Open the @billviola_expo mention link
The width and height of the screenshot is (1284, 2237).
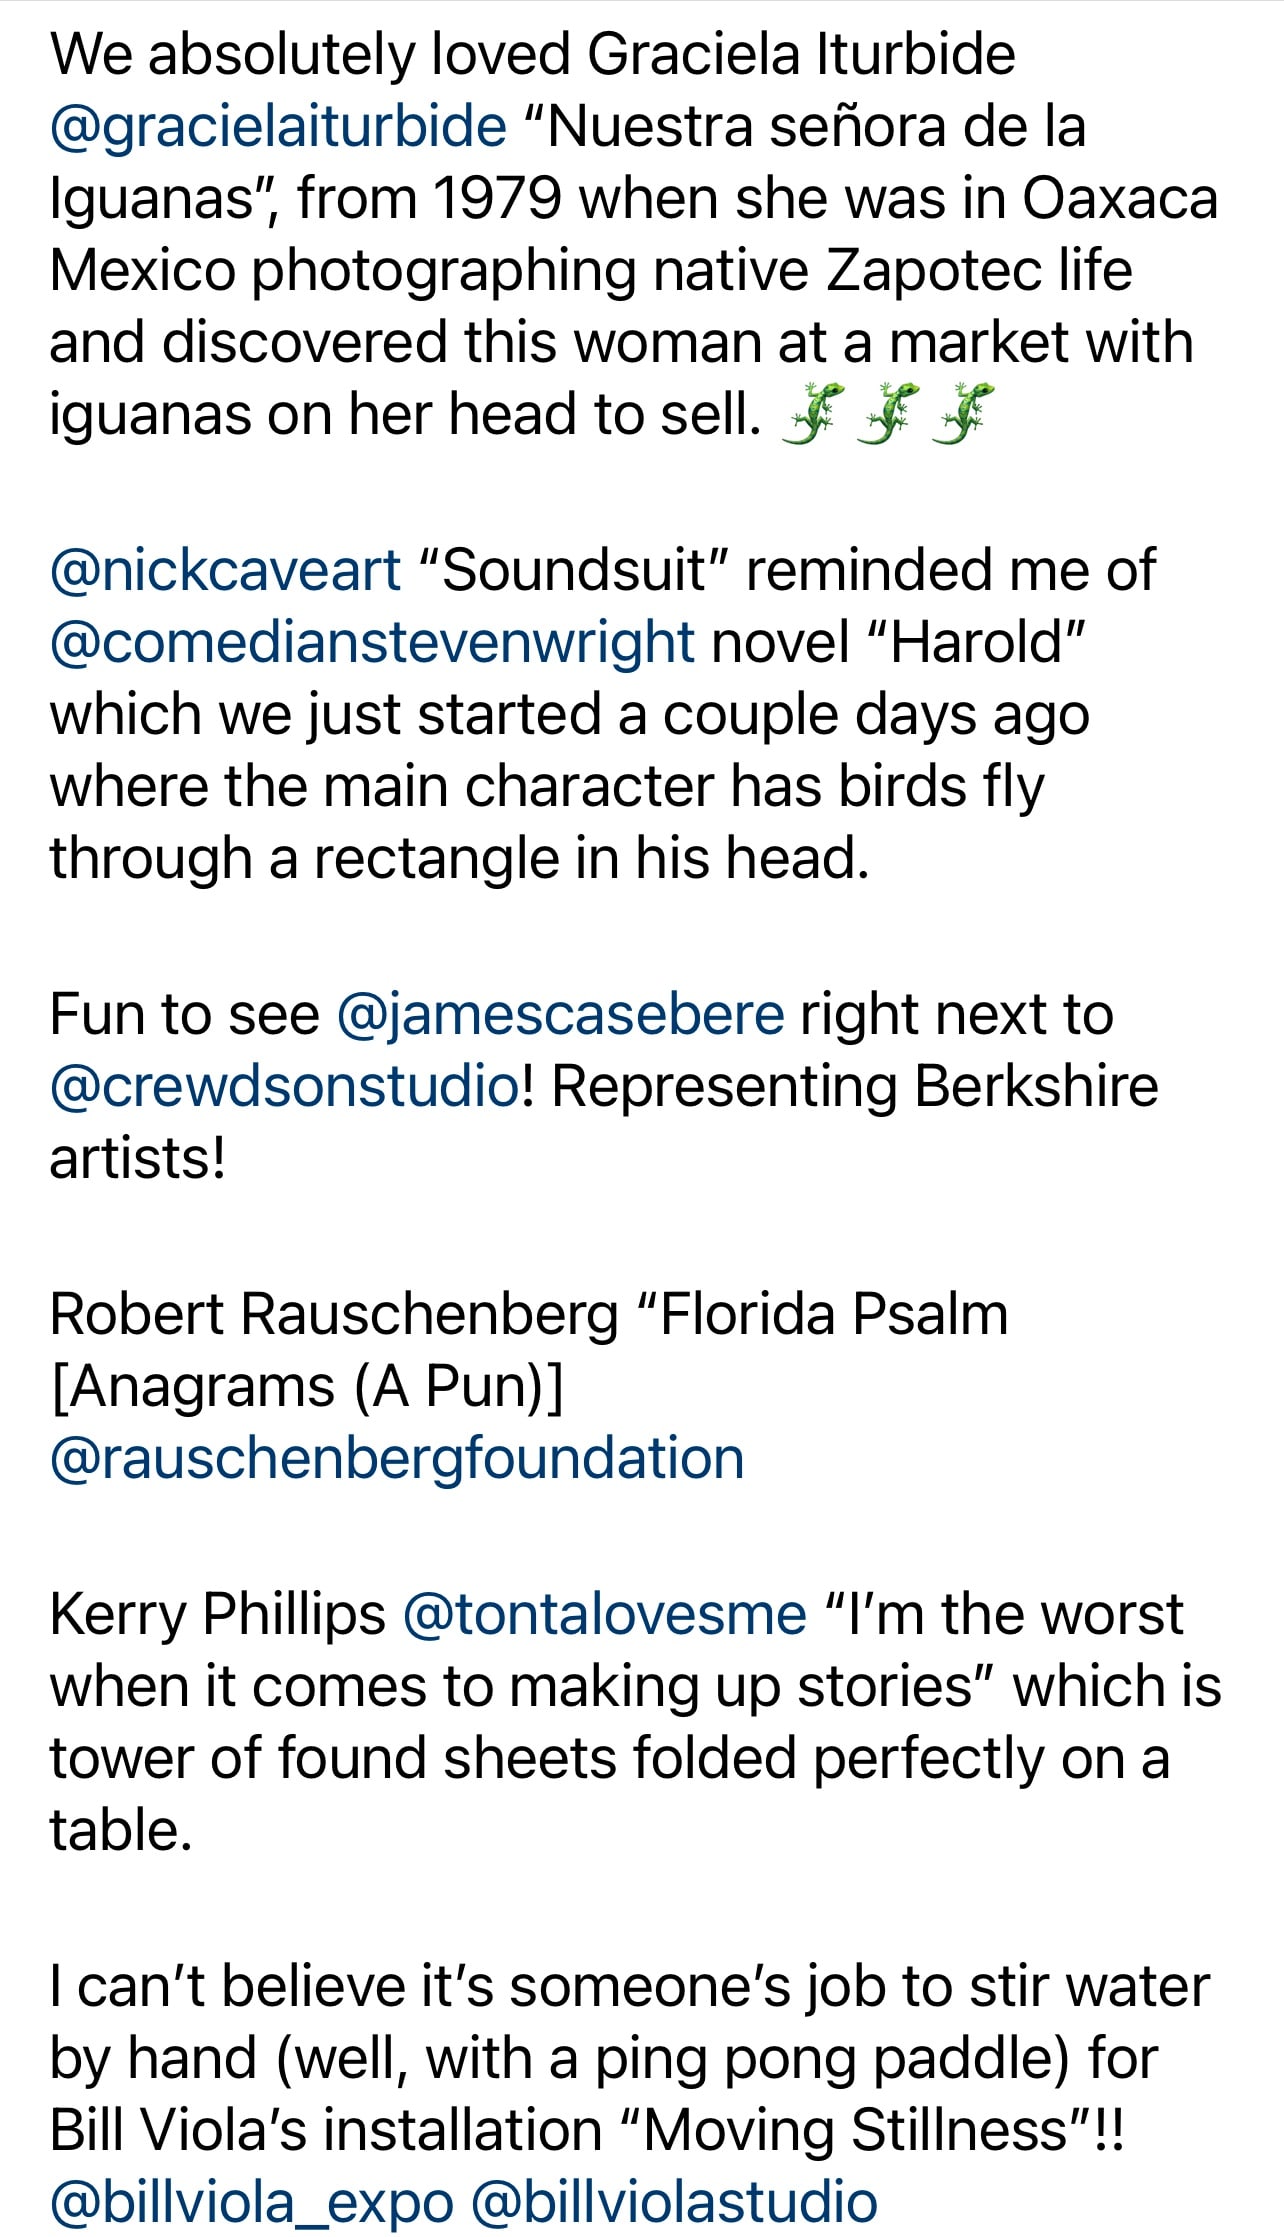click(x=252, y=2203)
